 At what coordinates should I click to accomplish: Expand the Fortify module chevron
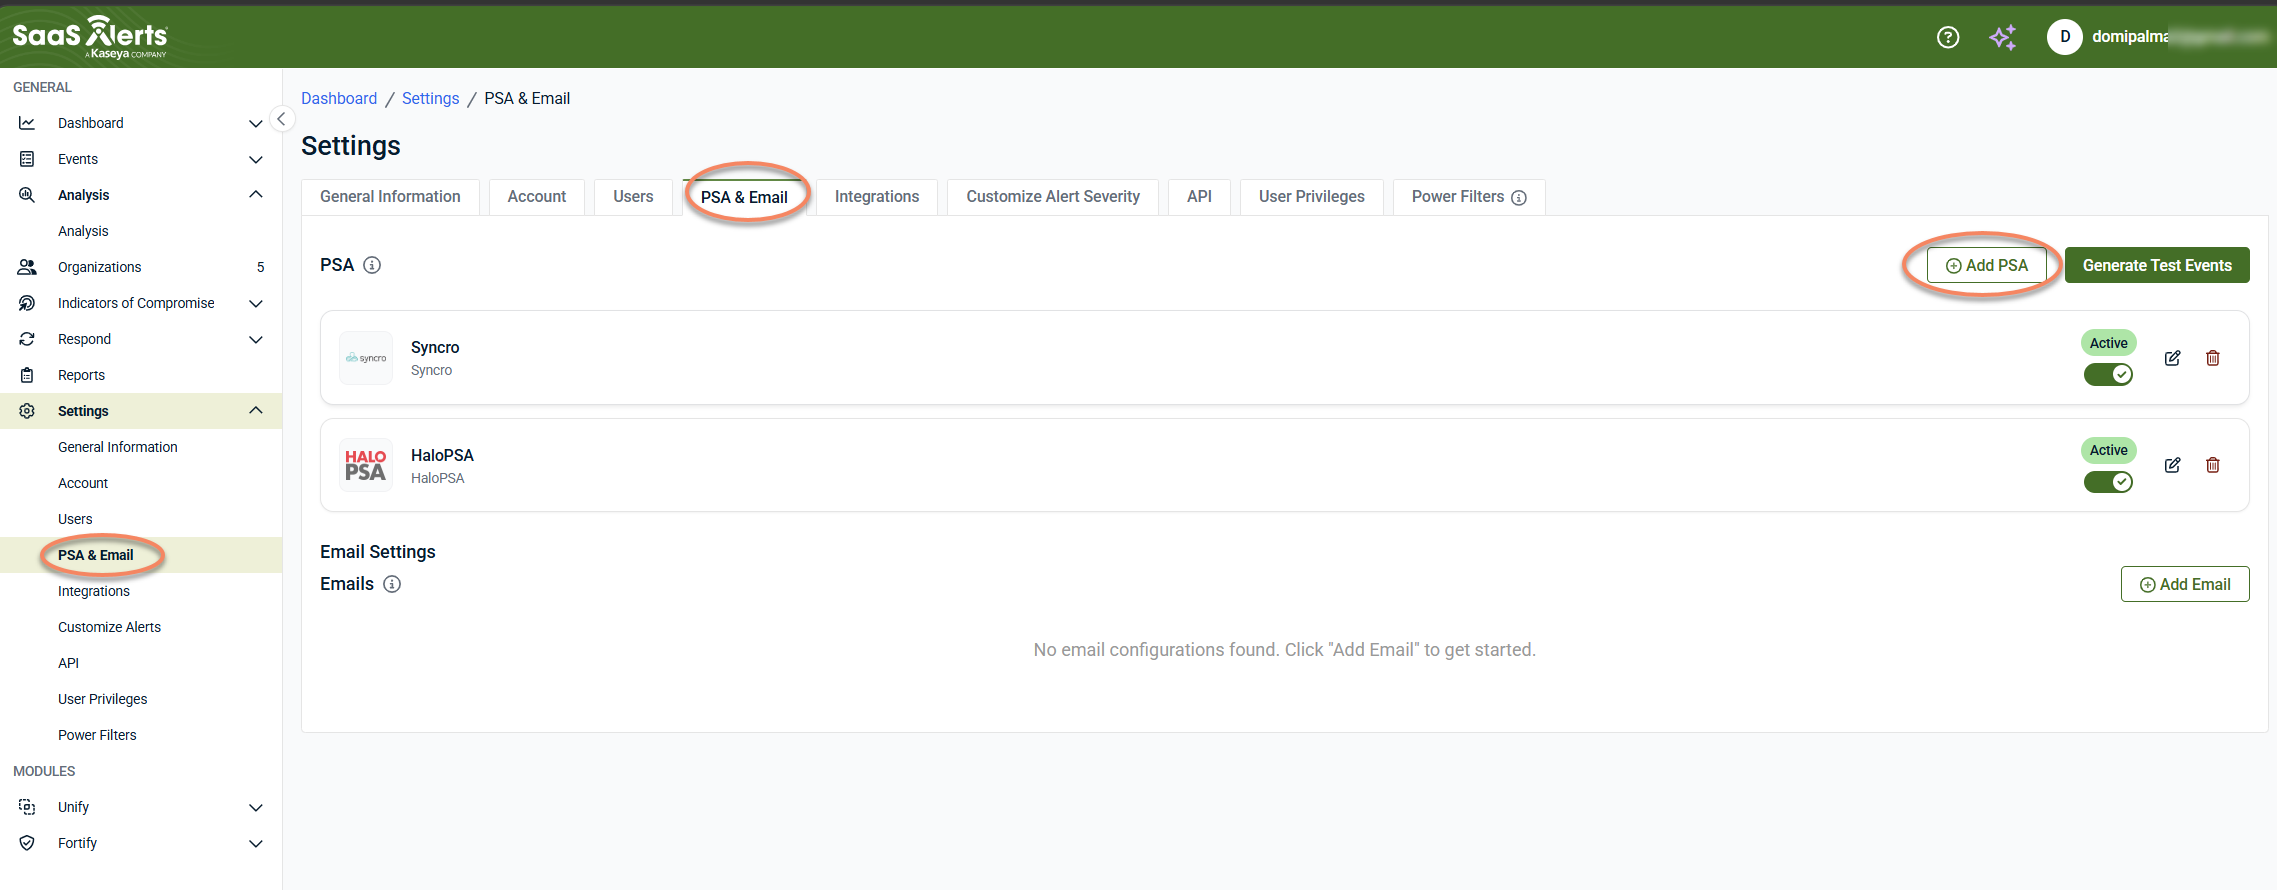[x=256, y=843]
